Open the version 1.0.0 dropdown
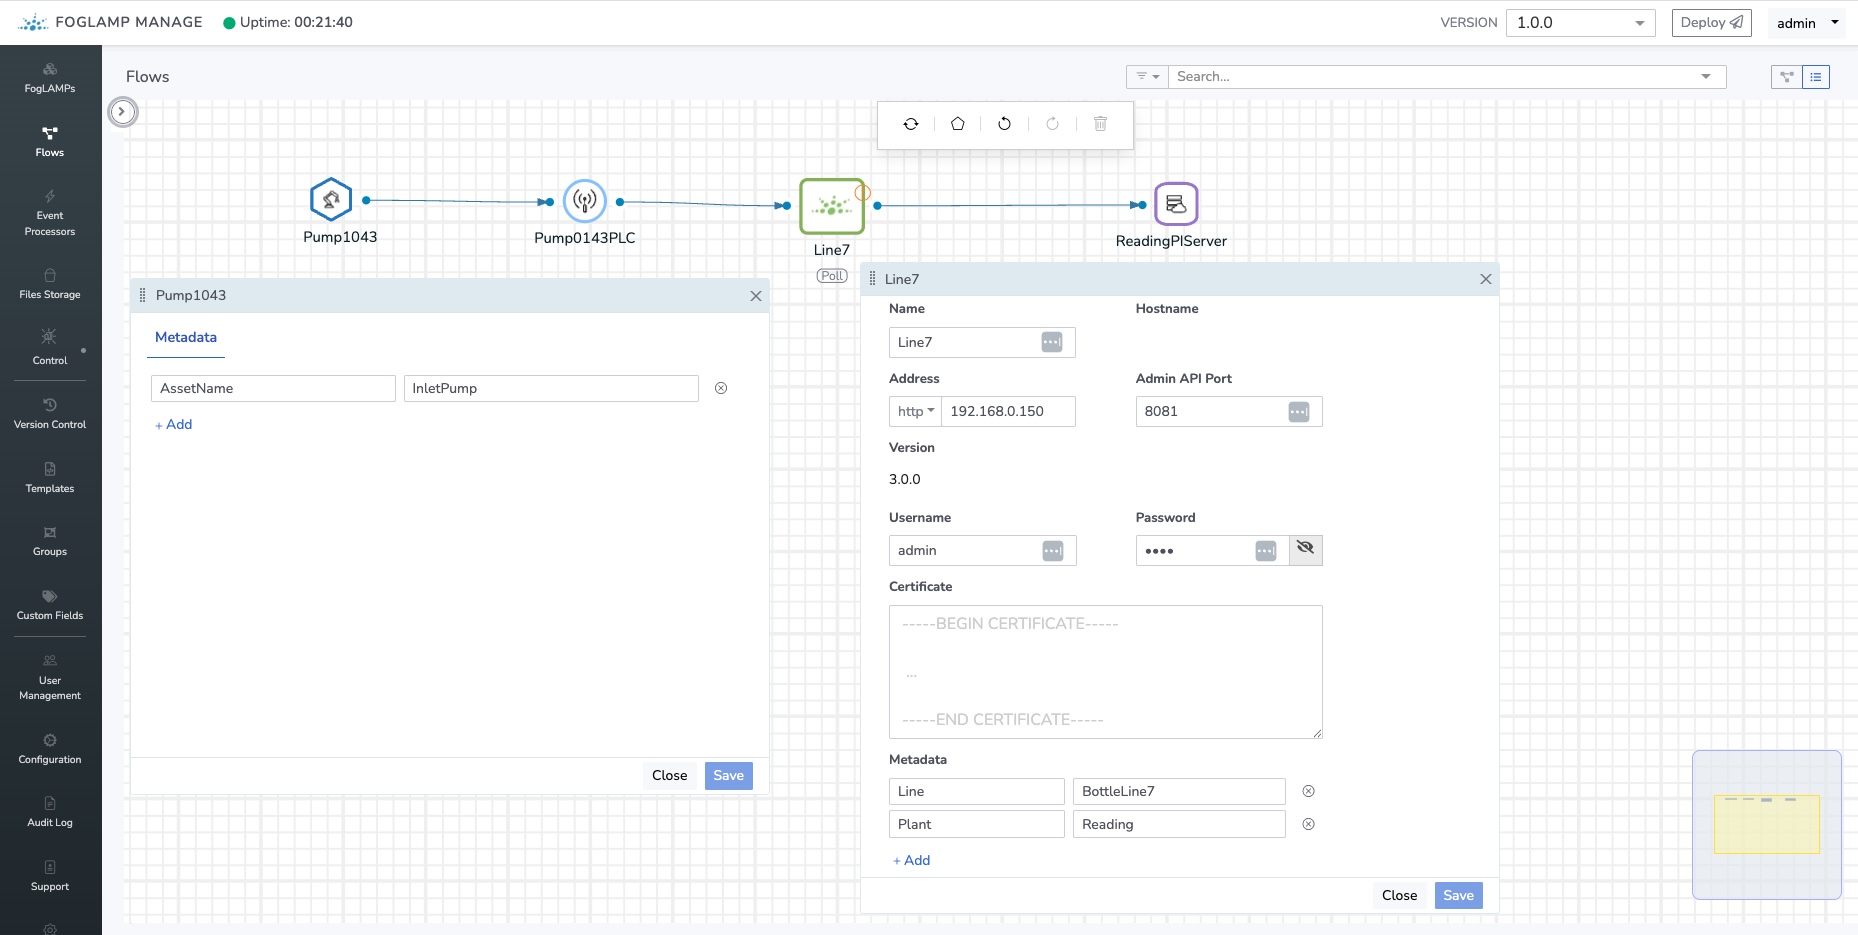Screen dimensions: 1858x935 pos(1580,23)
